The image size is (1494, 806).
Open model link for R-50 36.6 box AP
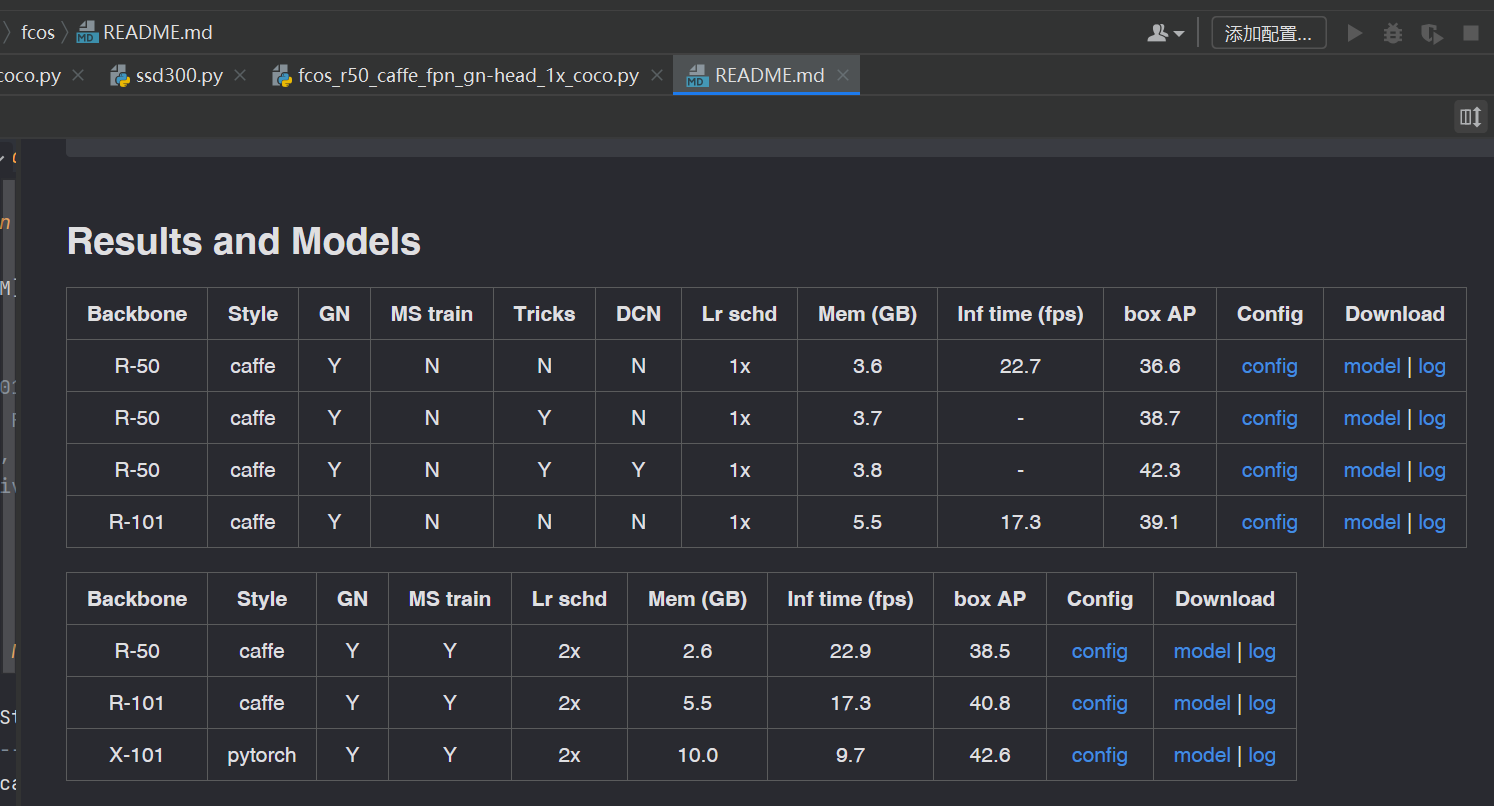pyautogui.click(x=1372, y=366)
